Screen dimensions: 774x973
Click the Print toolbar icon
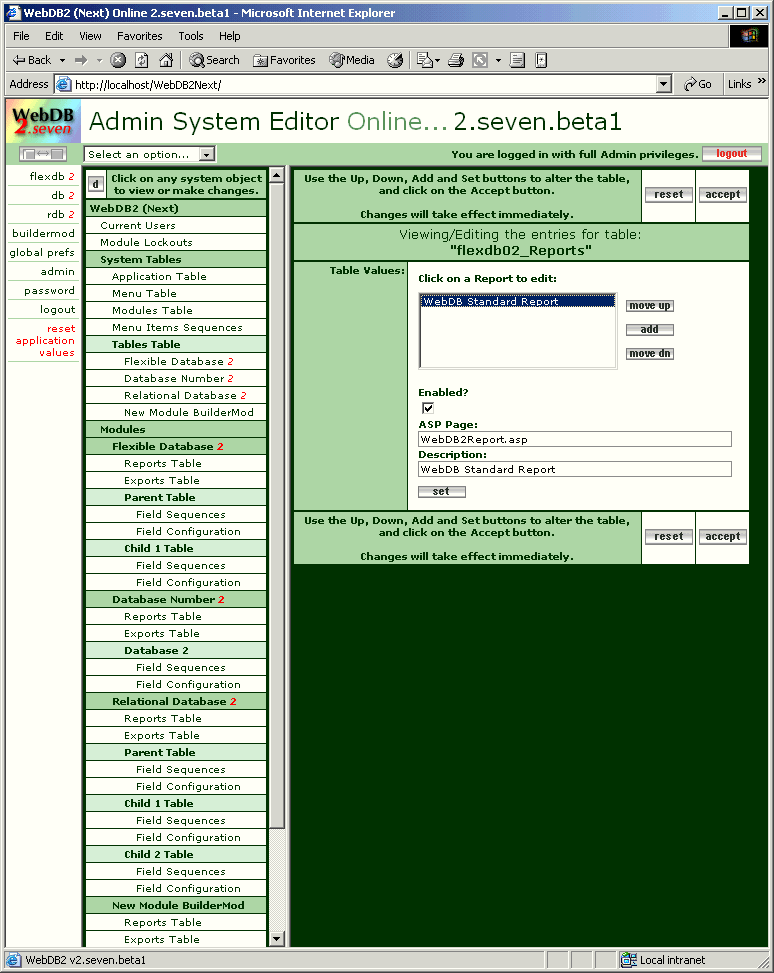456,60
